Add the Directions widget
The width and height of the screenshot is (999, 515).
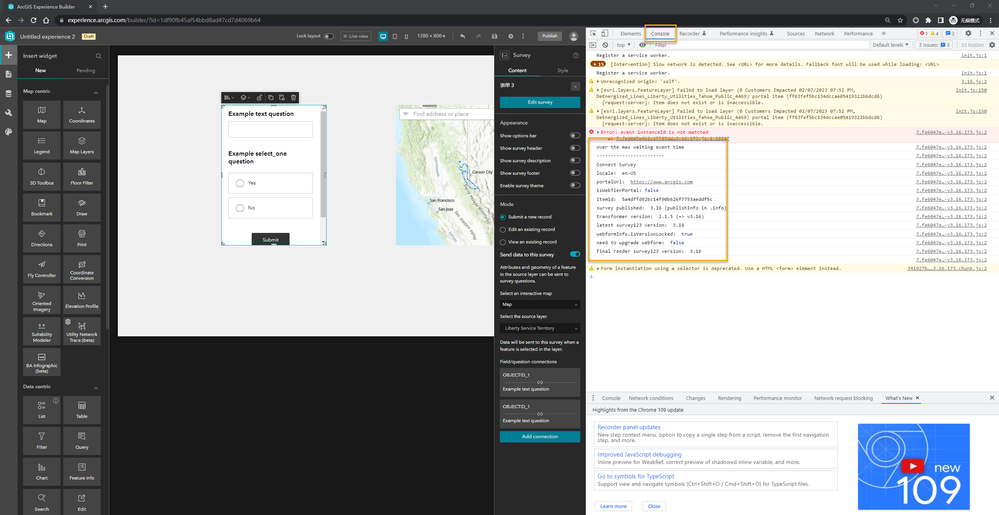pyautogui.click(x=41, y=238)
